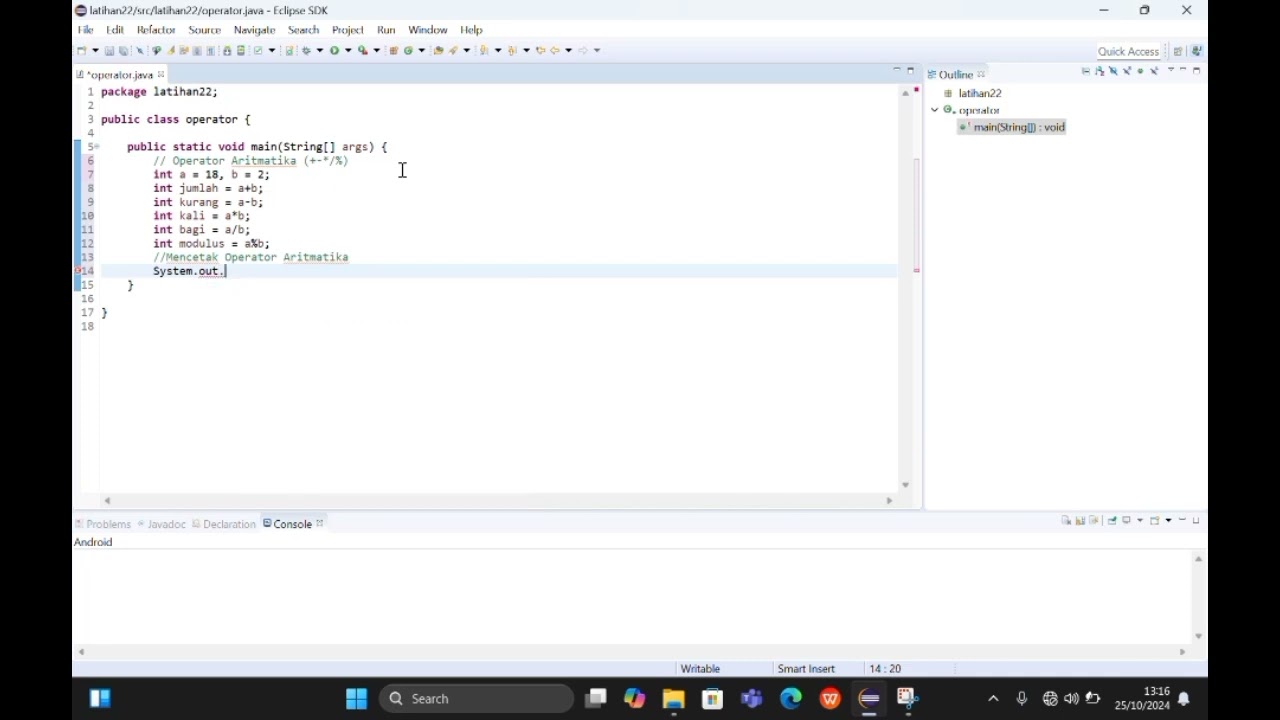Screen dimensions: 1280x720
Task: Click the editor horizontal scrollbar
Action: coord(497,500)
